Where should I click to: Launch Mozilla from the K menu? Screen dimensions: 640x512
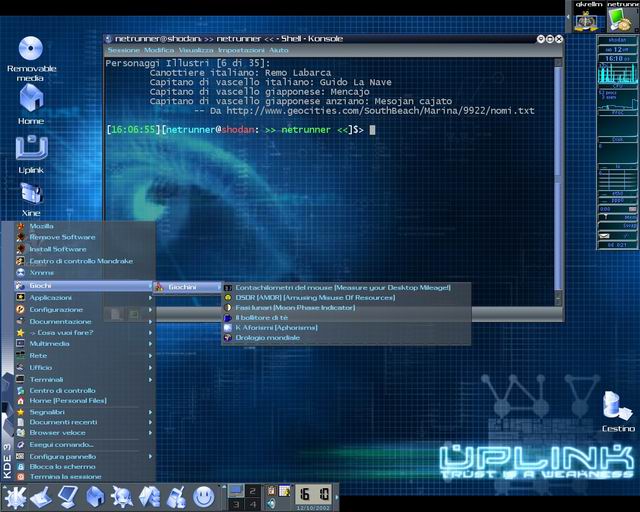tap(84, 226)
